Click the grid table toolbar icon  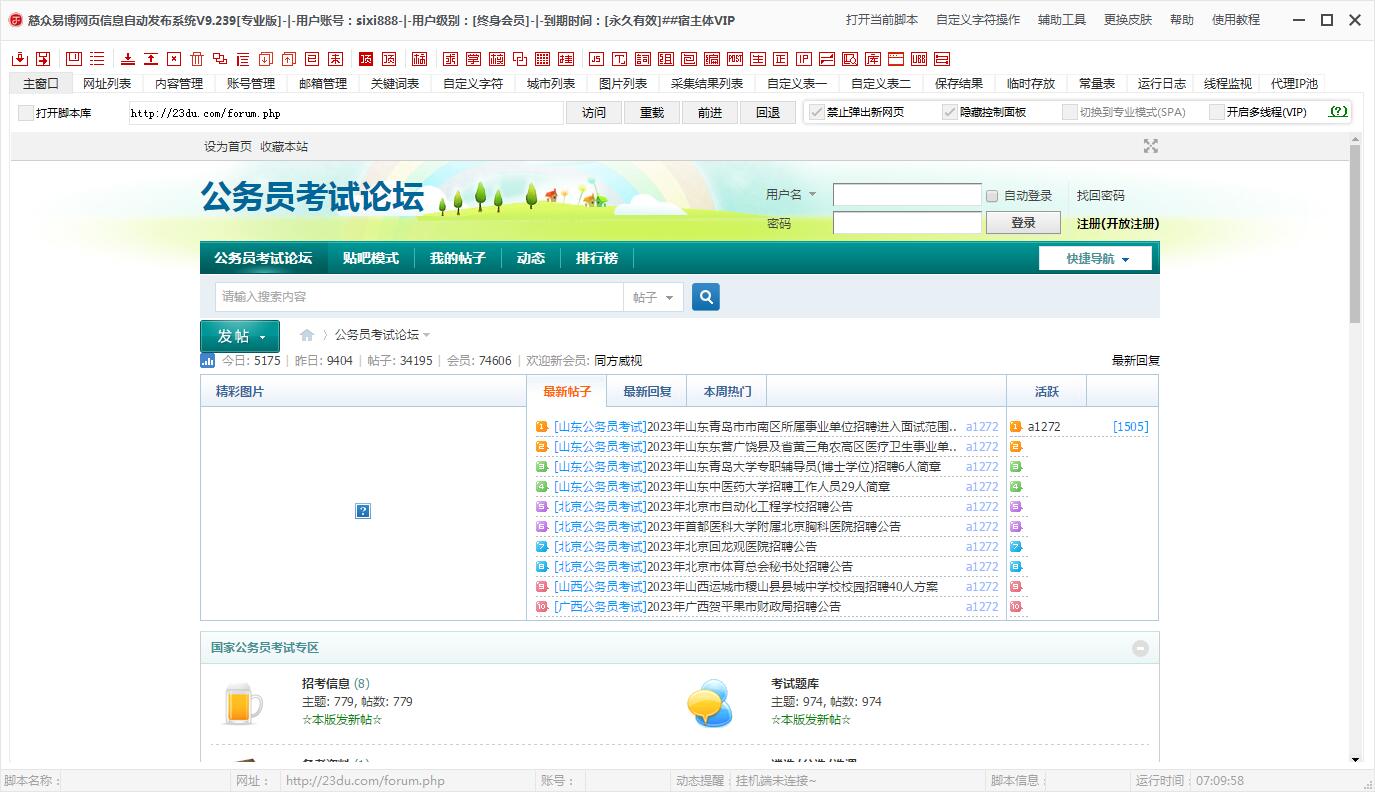pos(542,59)
